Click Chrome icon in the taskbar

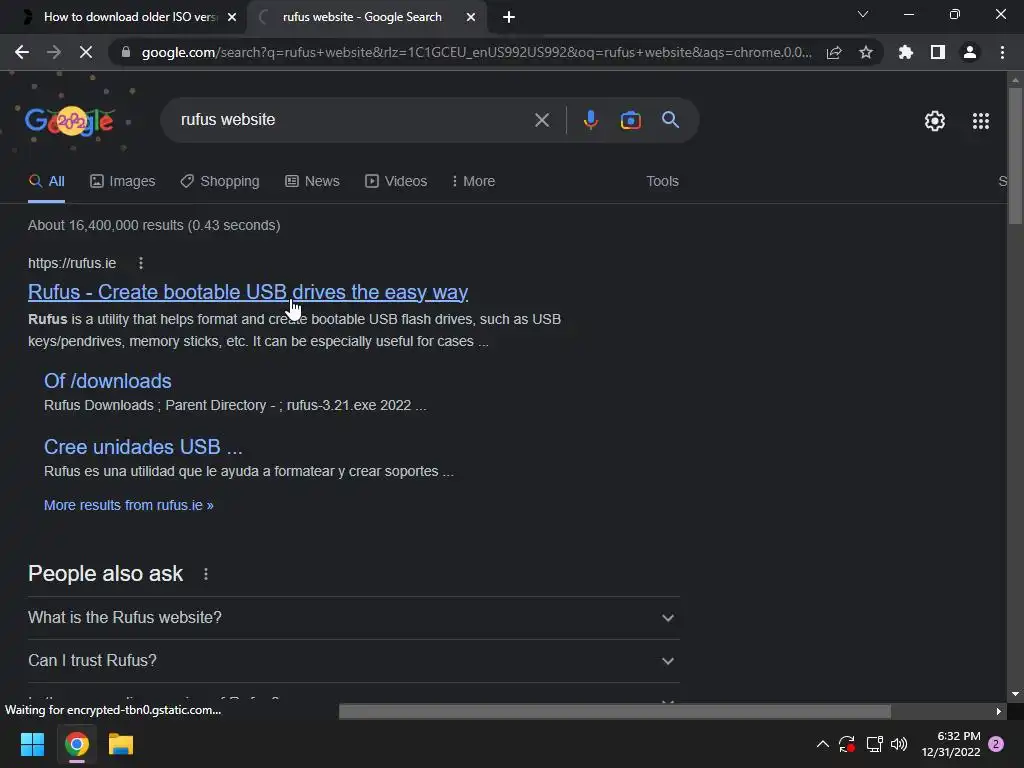(76, 744)
